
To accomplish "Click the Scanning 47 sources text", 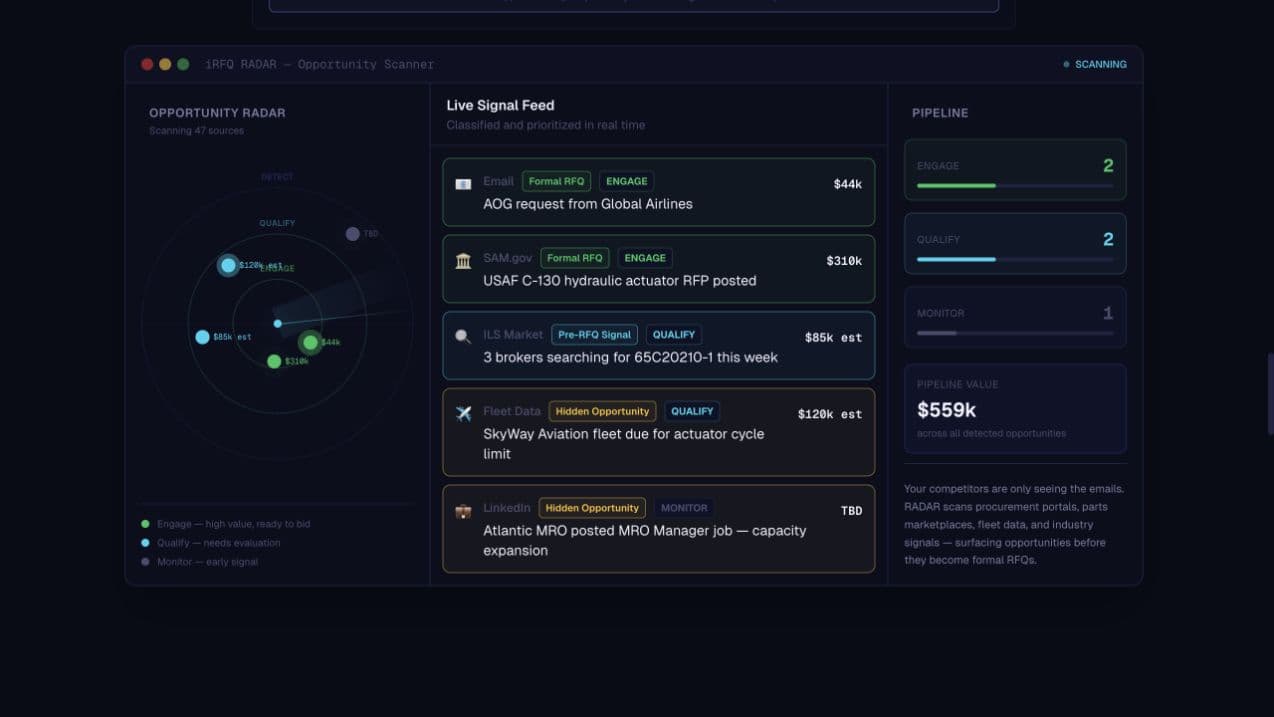I will click(196, 131).
